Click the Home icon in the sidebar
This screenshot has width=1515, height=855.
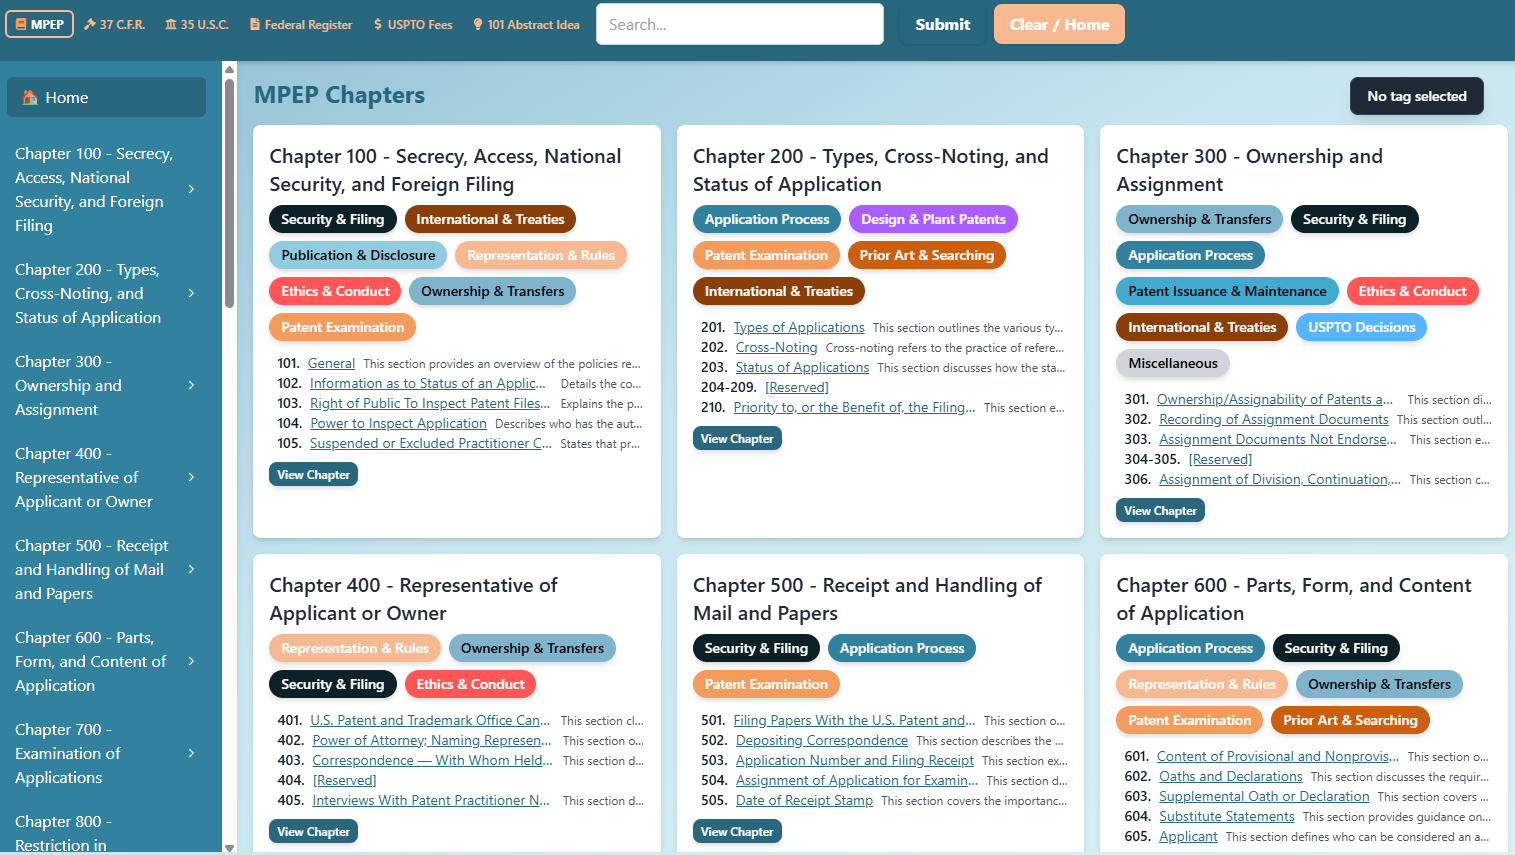click(x=30, y=97)
